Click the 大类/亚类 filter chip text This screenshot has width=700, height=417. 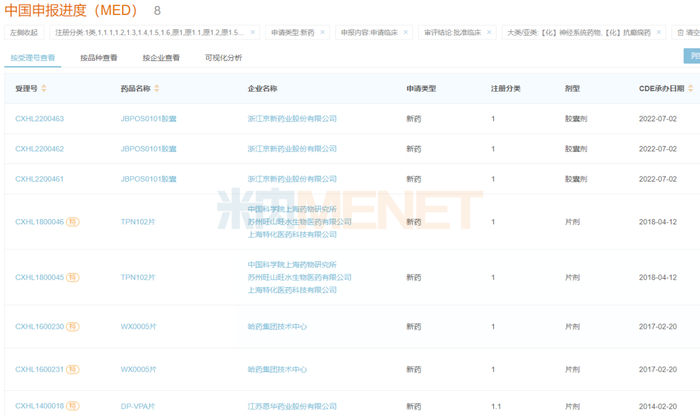click(579, 33)
